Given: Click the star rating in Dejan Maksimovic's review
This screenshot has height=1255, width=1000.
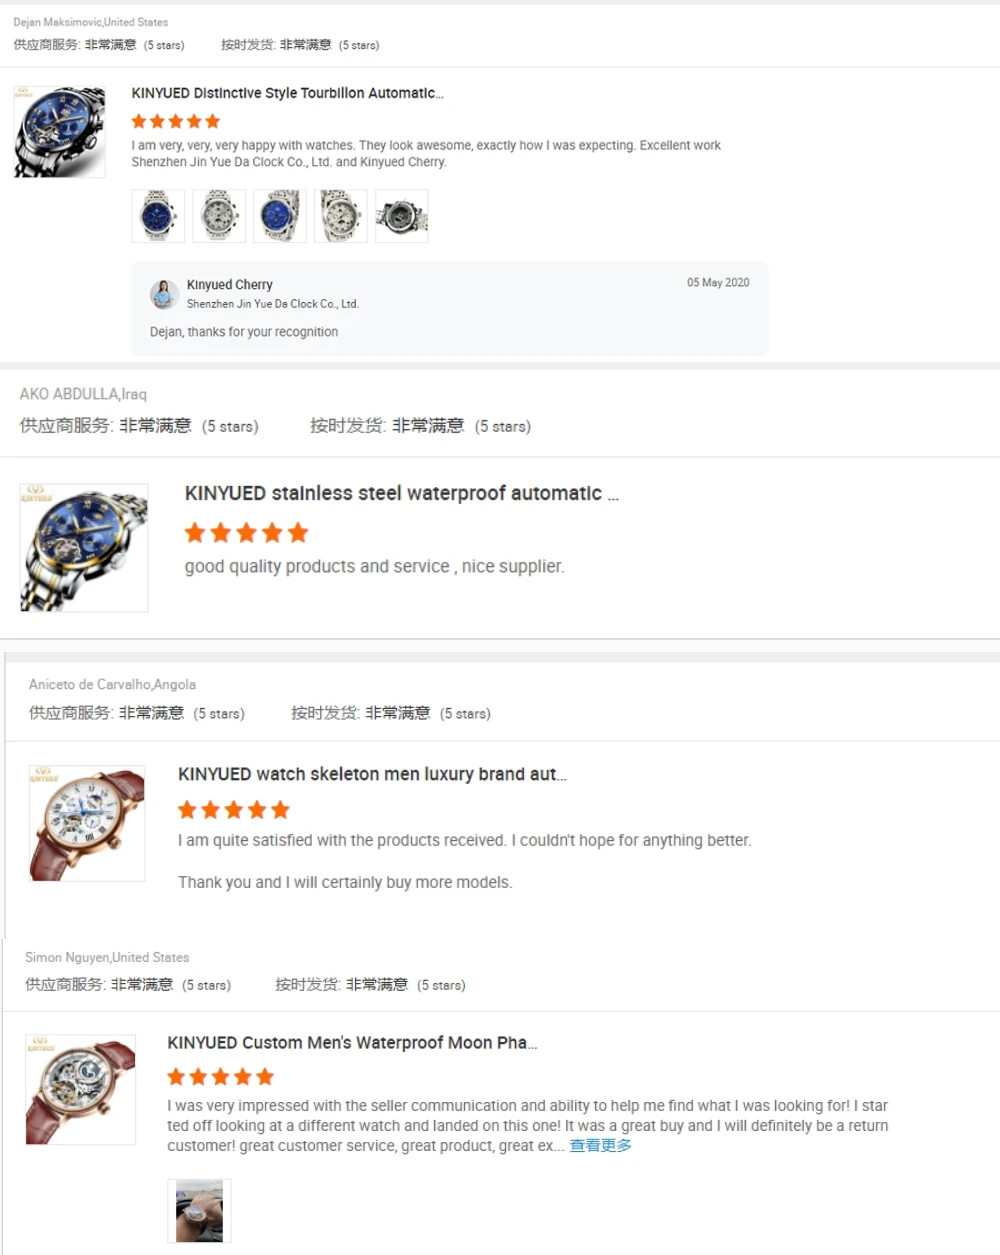Looking at the screenshot, I should (175, 121).
